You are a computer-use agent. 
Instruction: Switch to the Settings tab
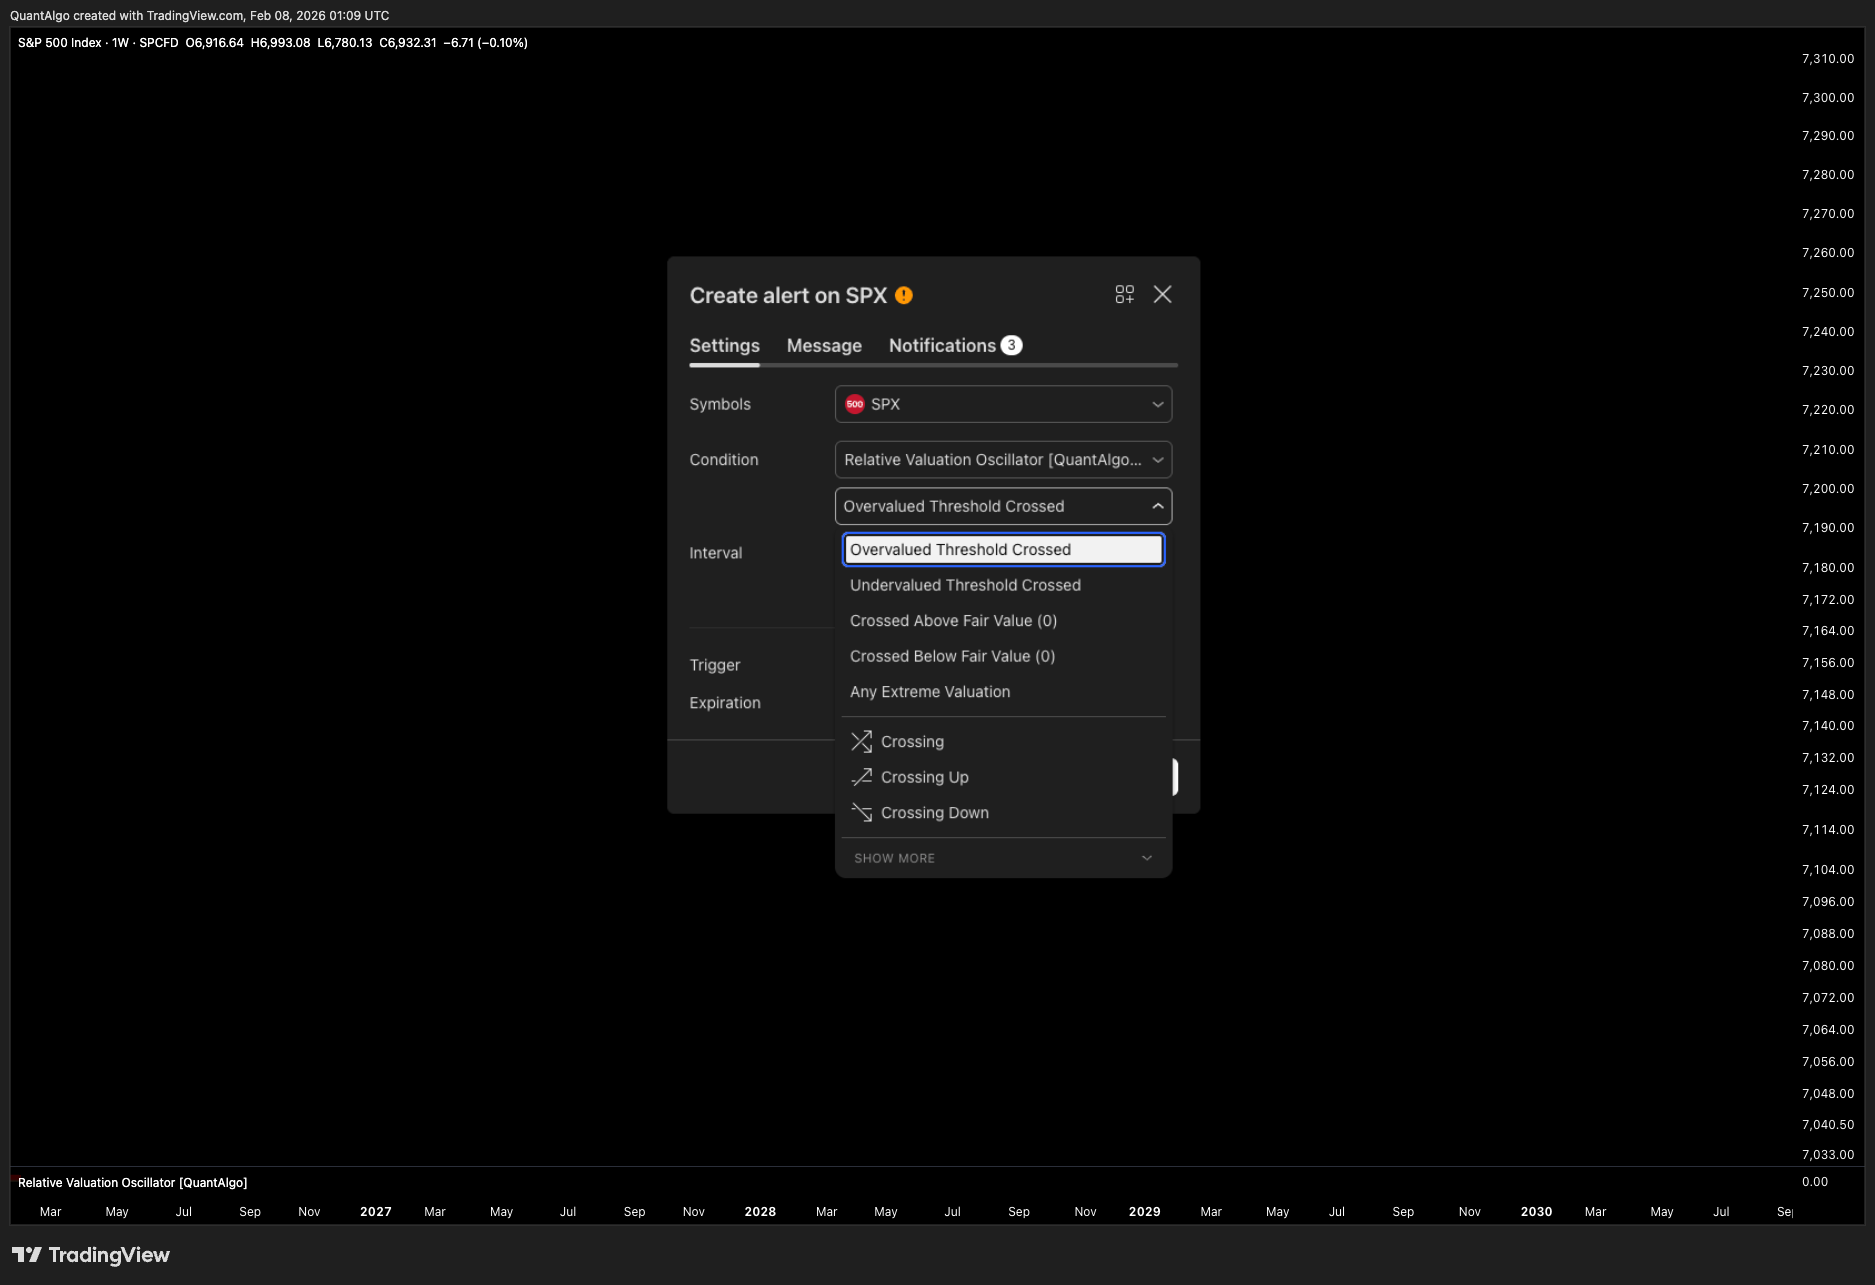[724, 345]
